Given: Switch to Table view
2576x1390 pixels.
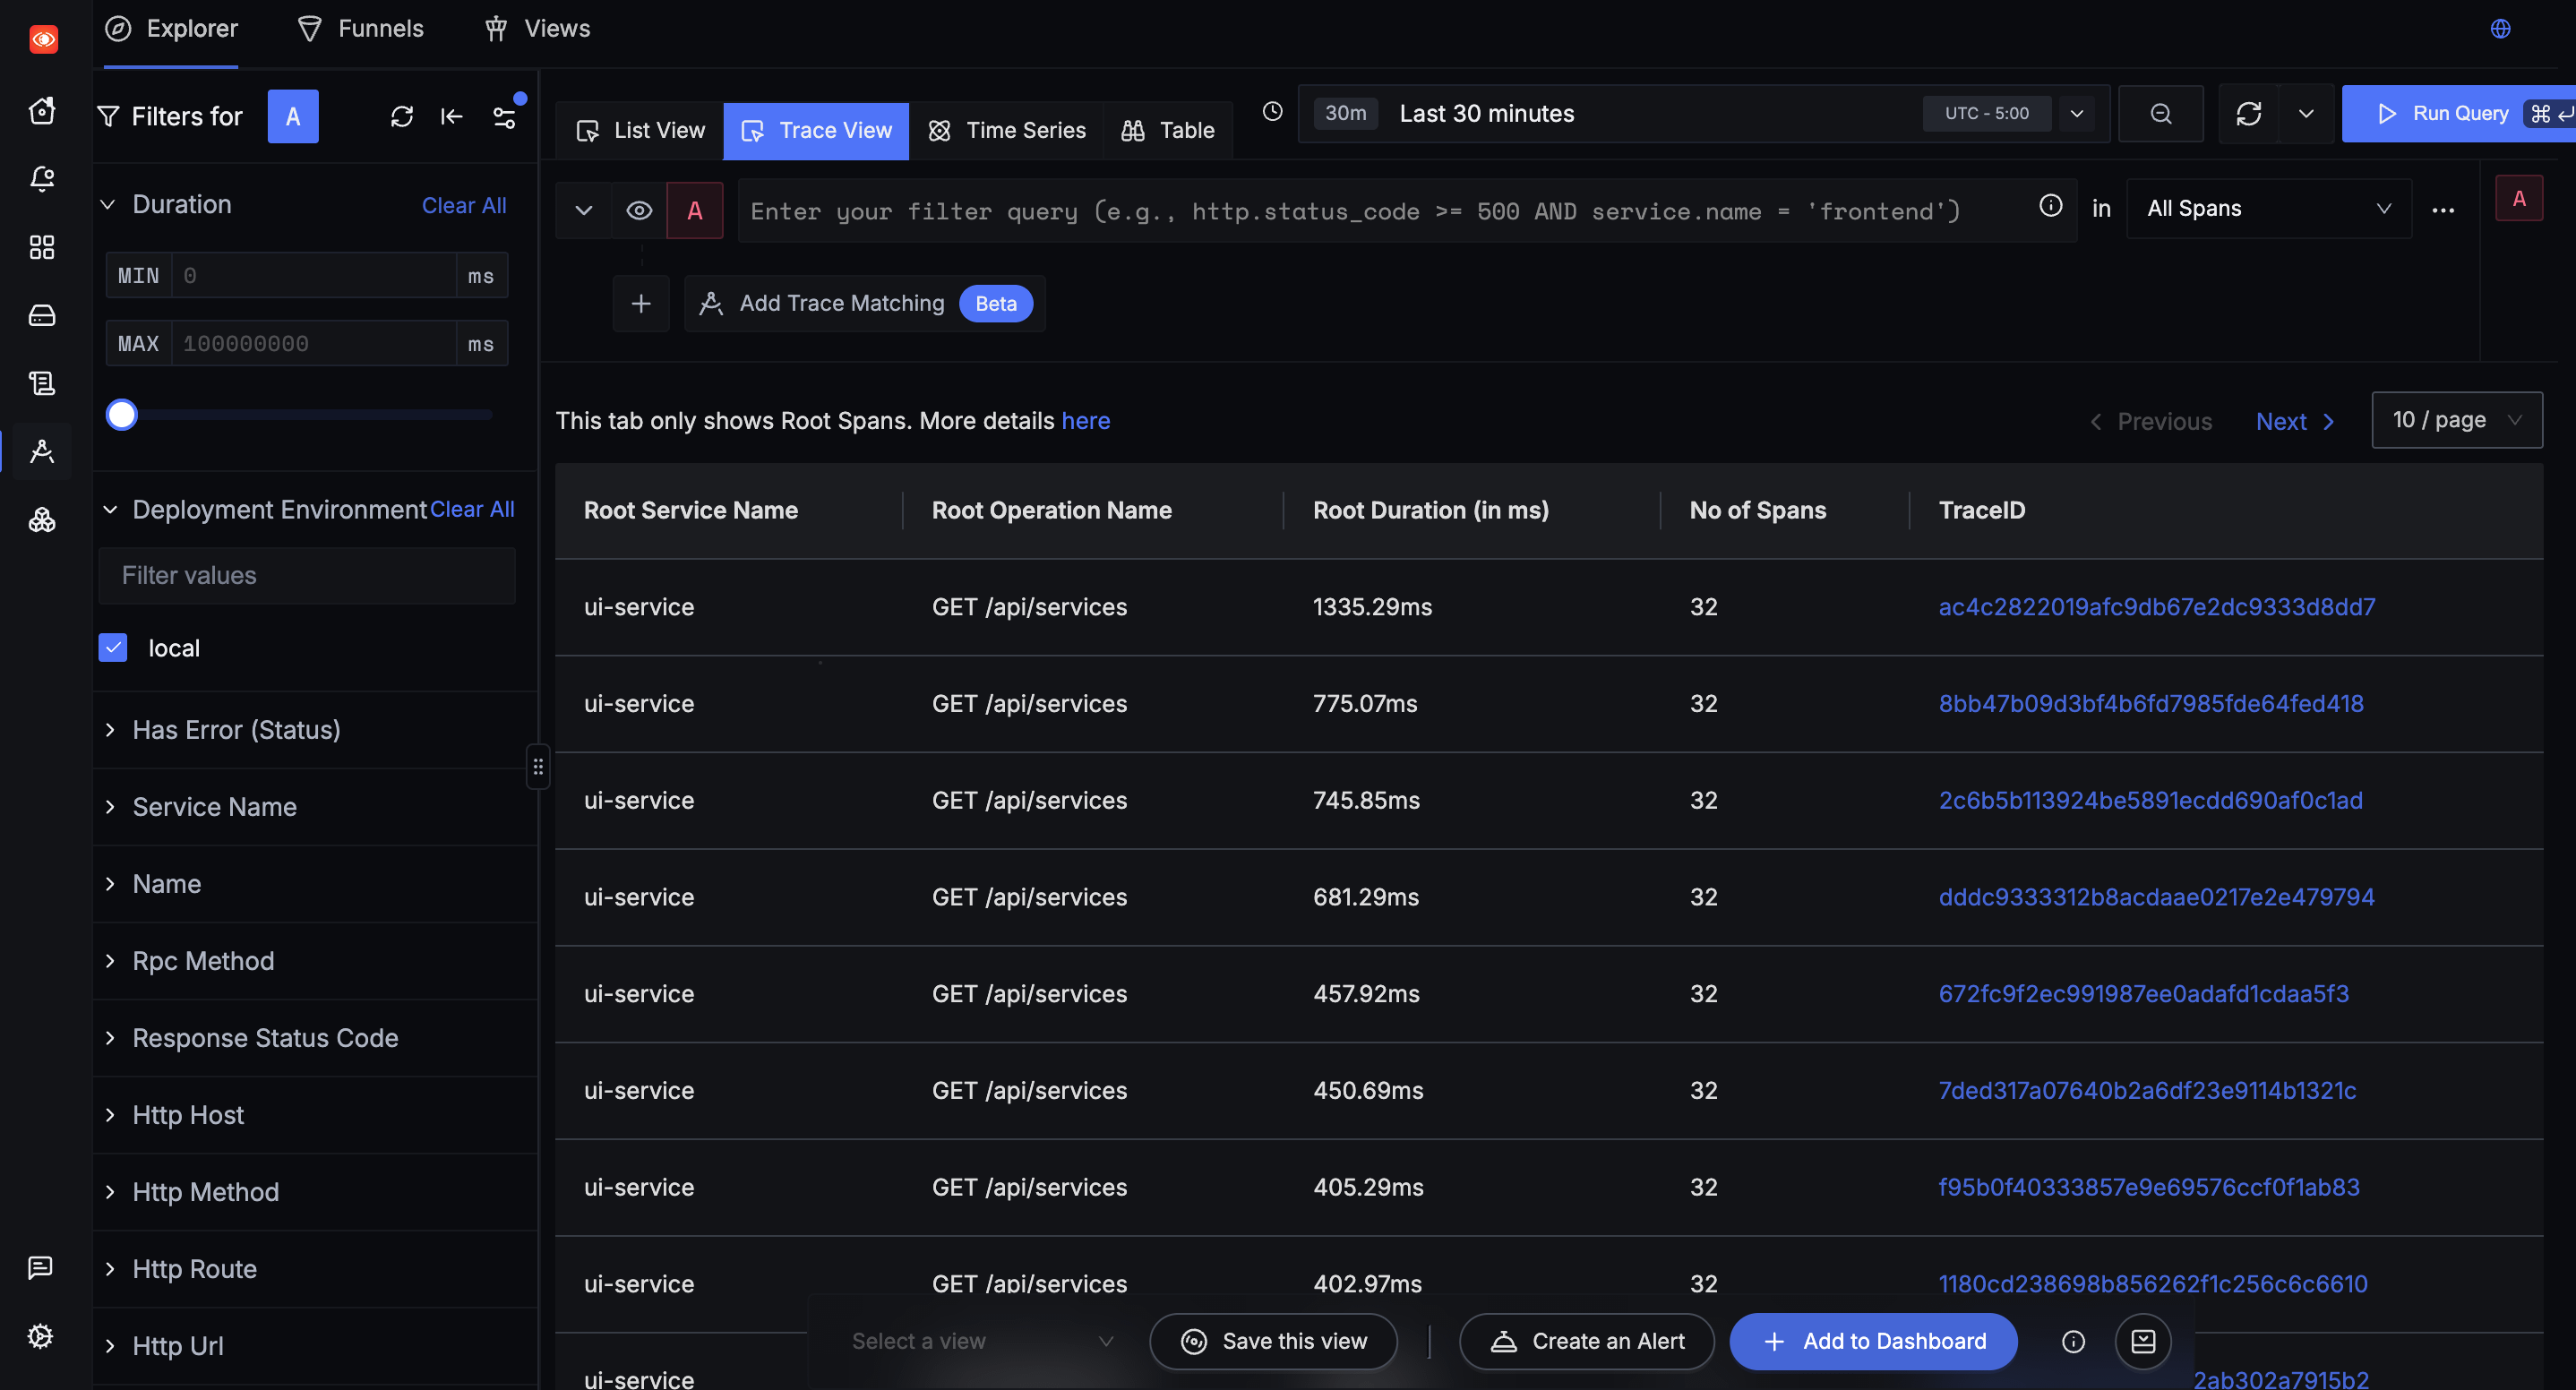Looking at the screenshot, I should (1168, 130).
